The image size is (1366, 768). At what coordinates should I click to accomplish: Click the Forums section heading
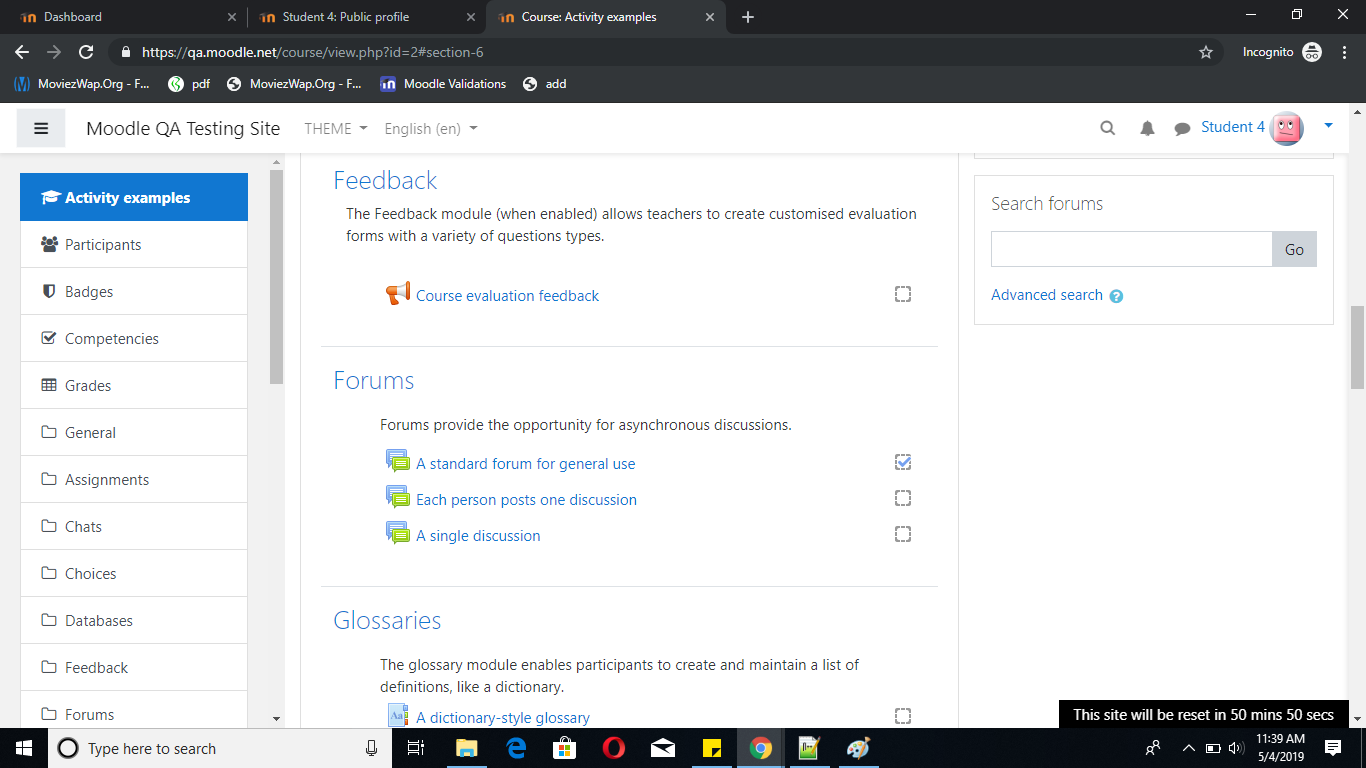click(x=373, y=381)
